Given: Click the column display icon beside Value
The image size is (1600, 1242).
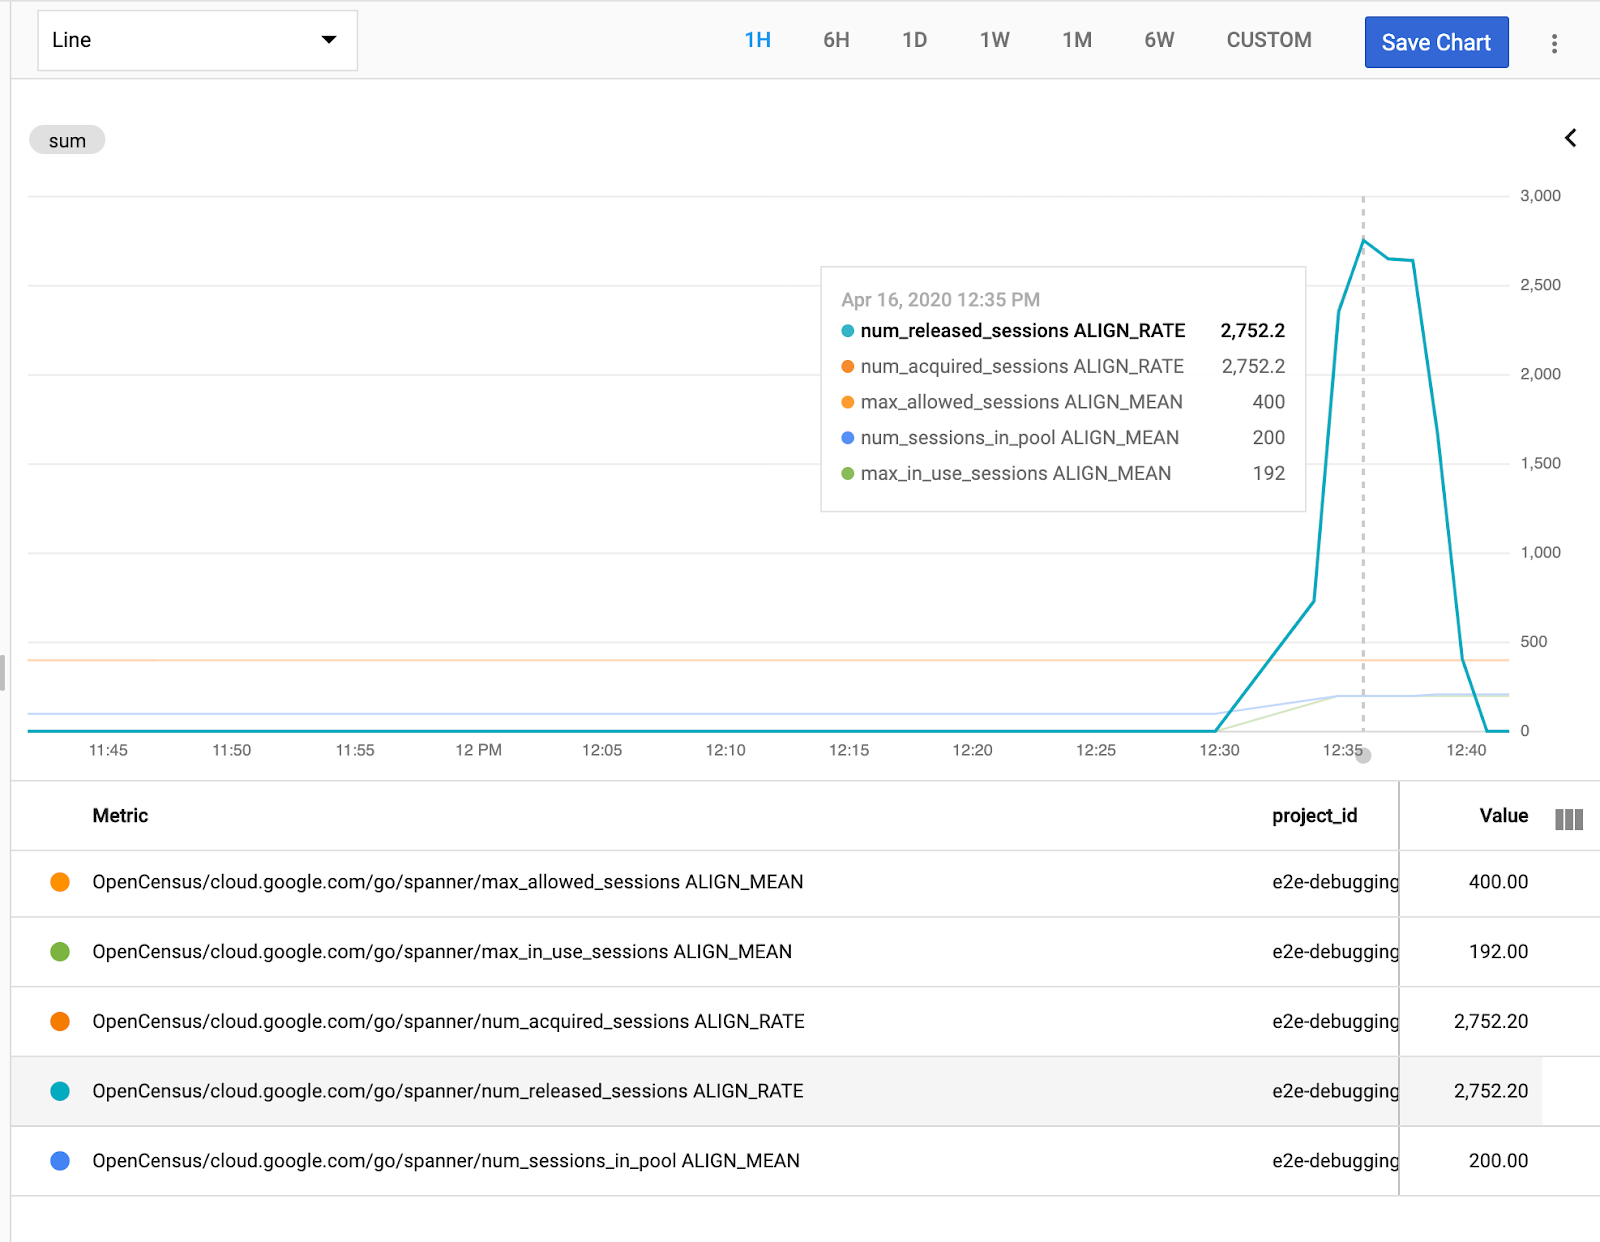Looking at the screenshot, I should [x=1569, y=818].
